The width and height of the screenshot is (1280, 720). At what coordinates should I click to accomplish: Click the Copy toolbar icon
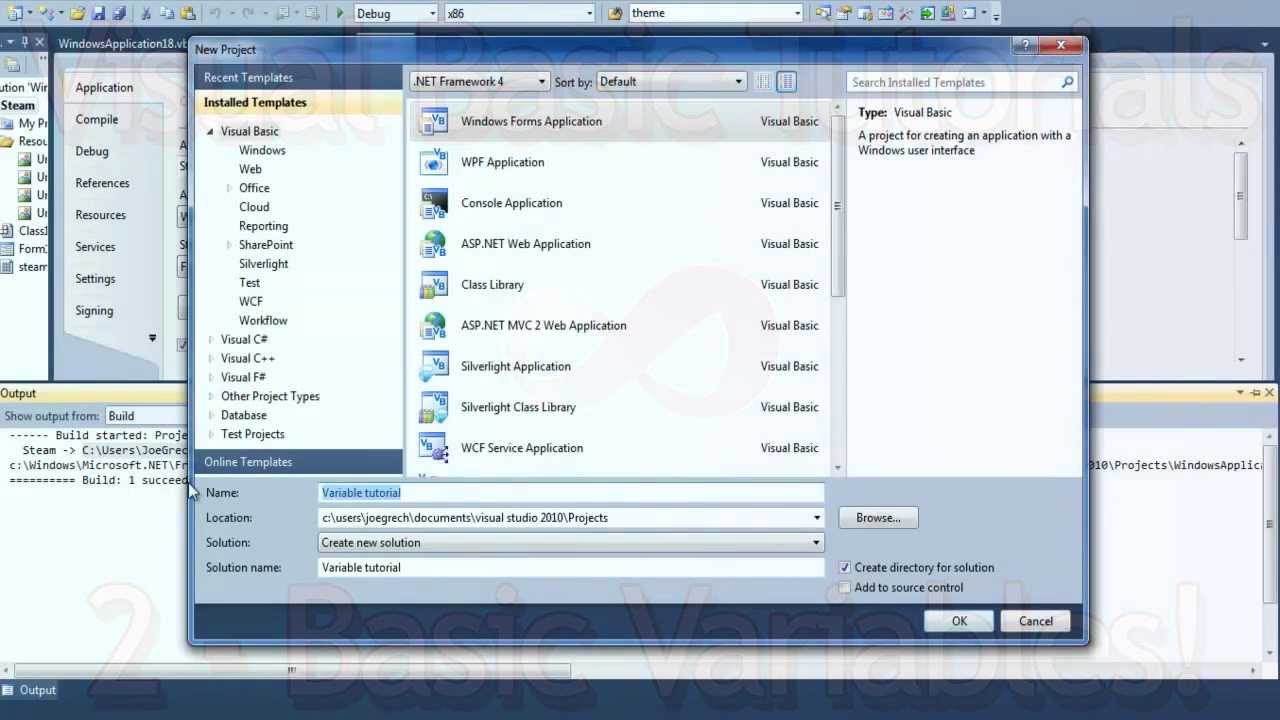point(167,13)
